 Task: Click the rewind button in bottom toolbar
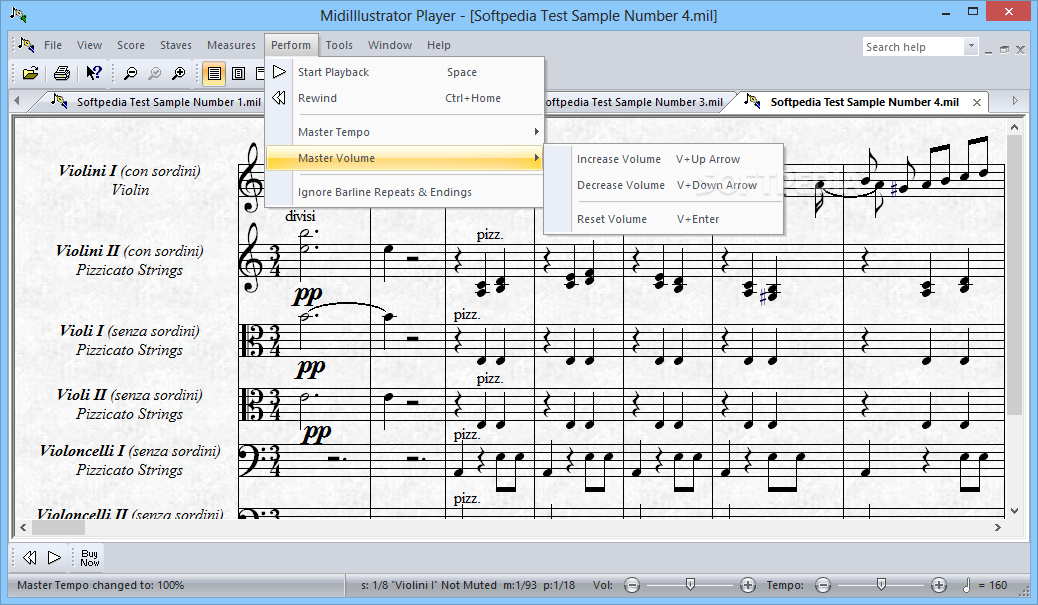30,558
